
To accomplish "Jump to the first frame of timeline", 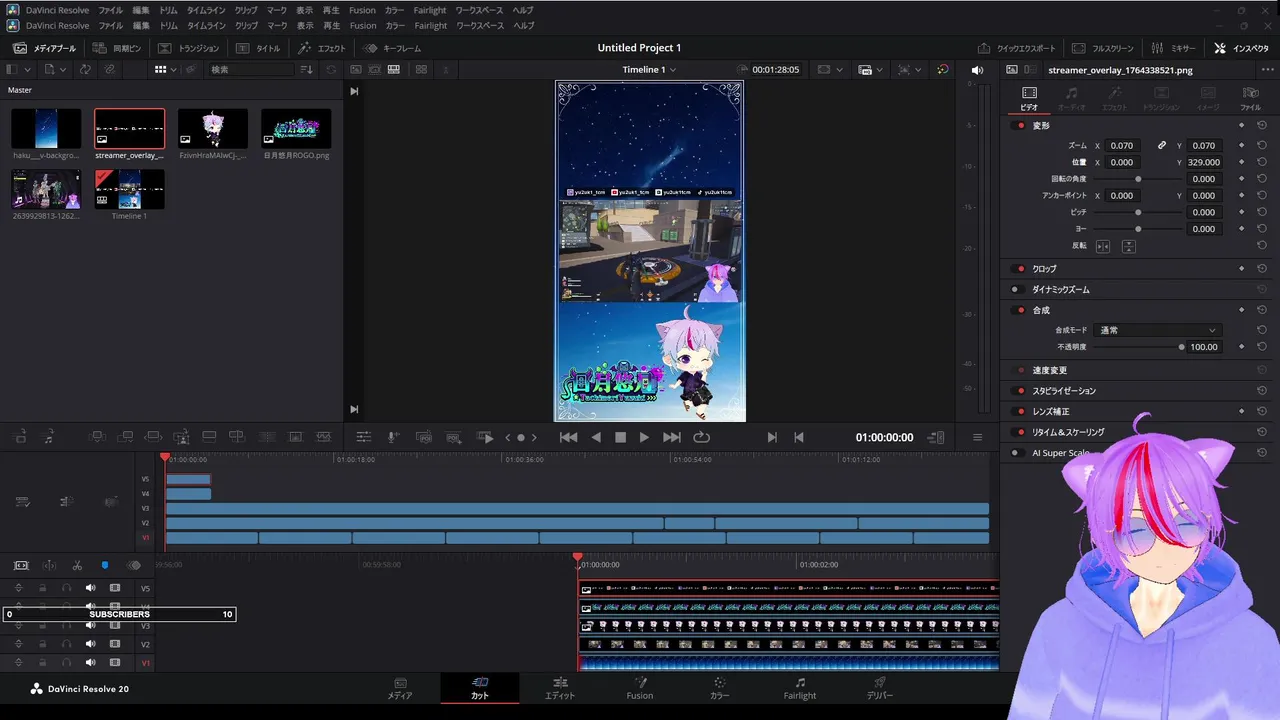I will coord(568,437).
